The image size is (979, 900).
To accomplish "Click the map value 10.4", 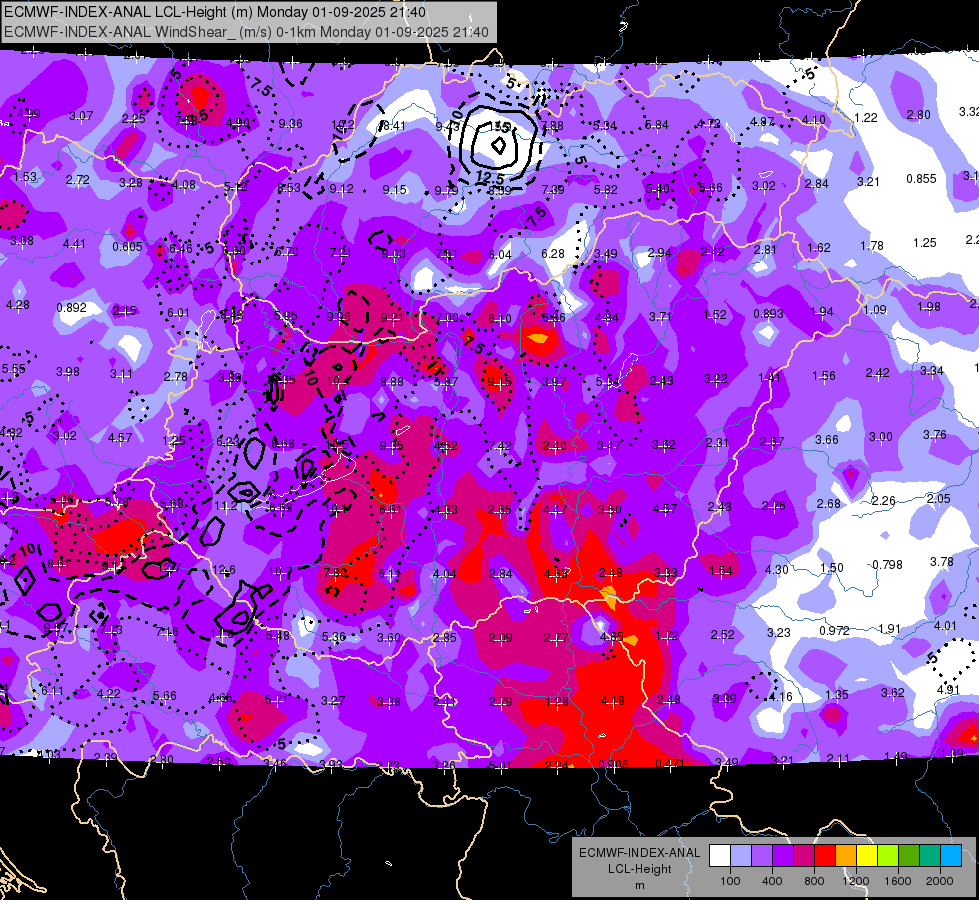I will tap(337, 380).
